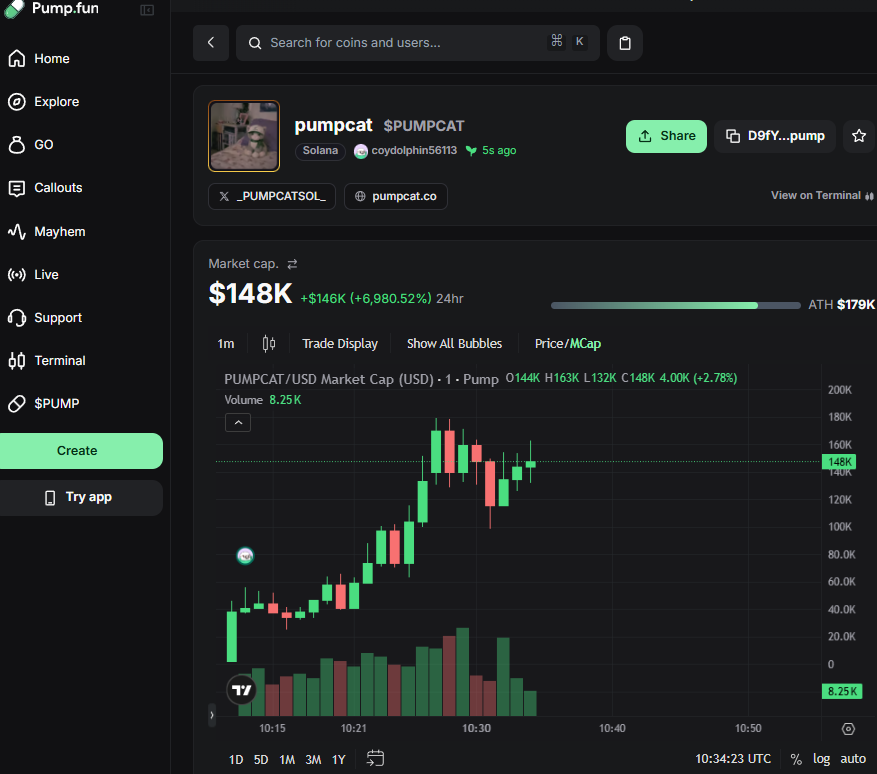
Task: Click the TradingView logo
Action: coord(242,690)
